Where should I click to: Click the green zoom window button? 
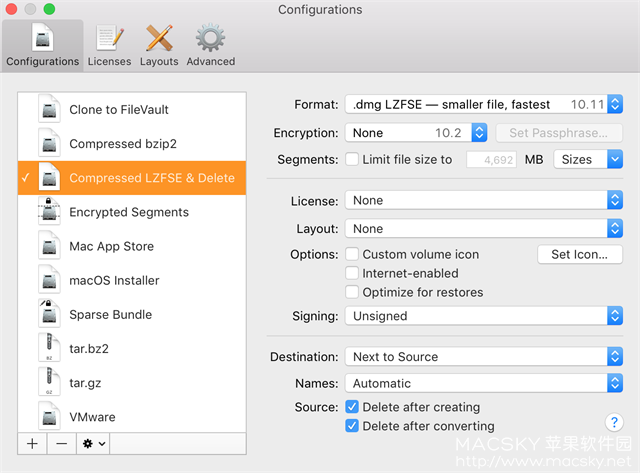click(x=49, y=9)
